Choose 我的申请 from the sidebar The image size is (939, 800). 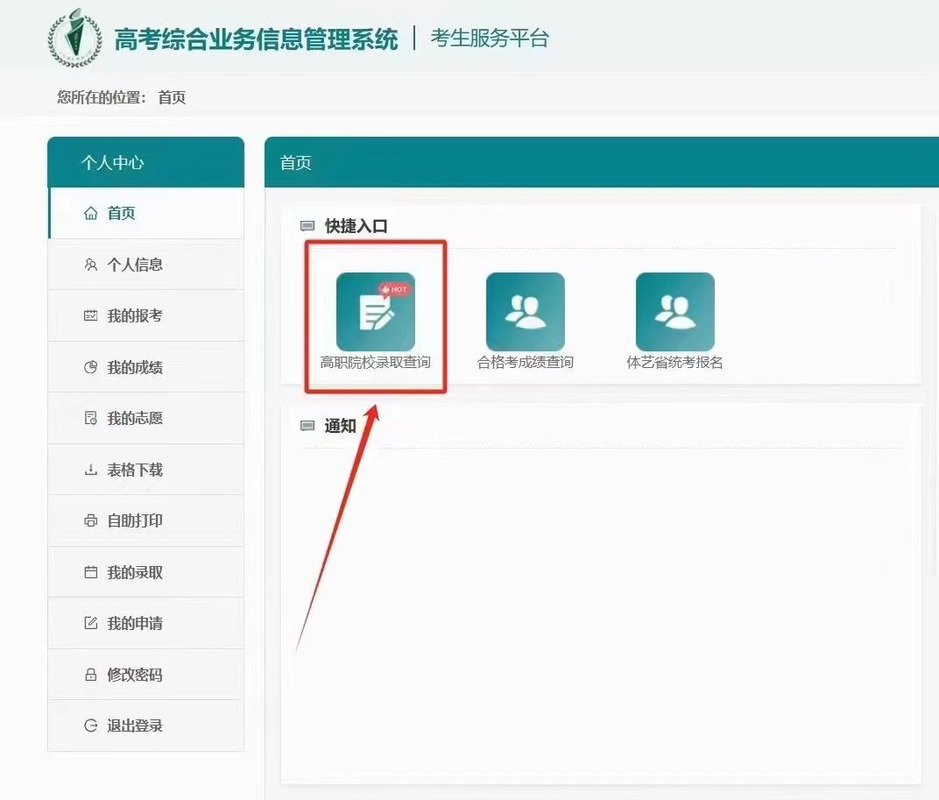coord(134,624)
